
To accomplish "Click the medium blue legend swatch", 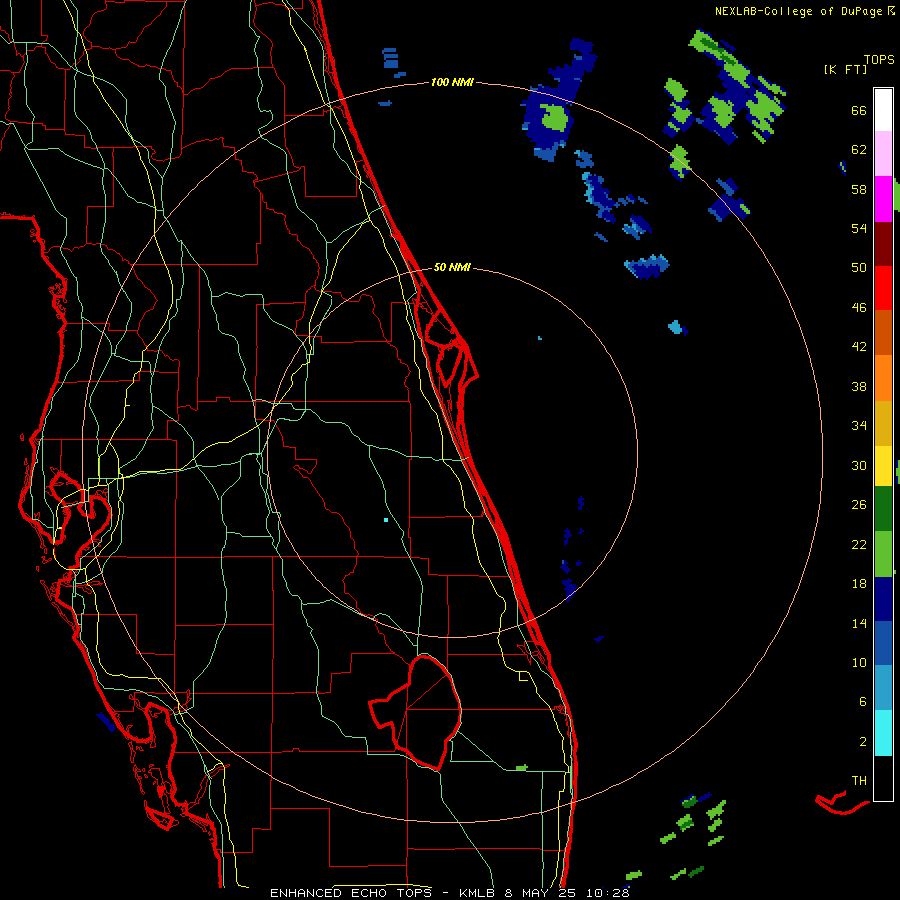I will (x=883, y=643).
